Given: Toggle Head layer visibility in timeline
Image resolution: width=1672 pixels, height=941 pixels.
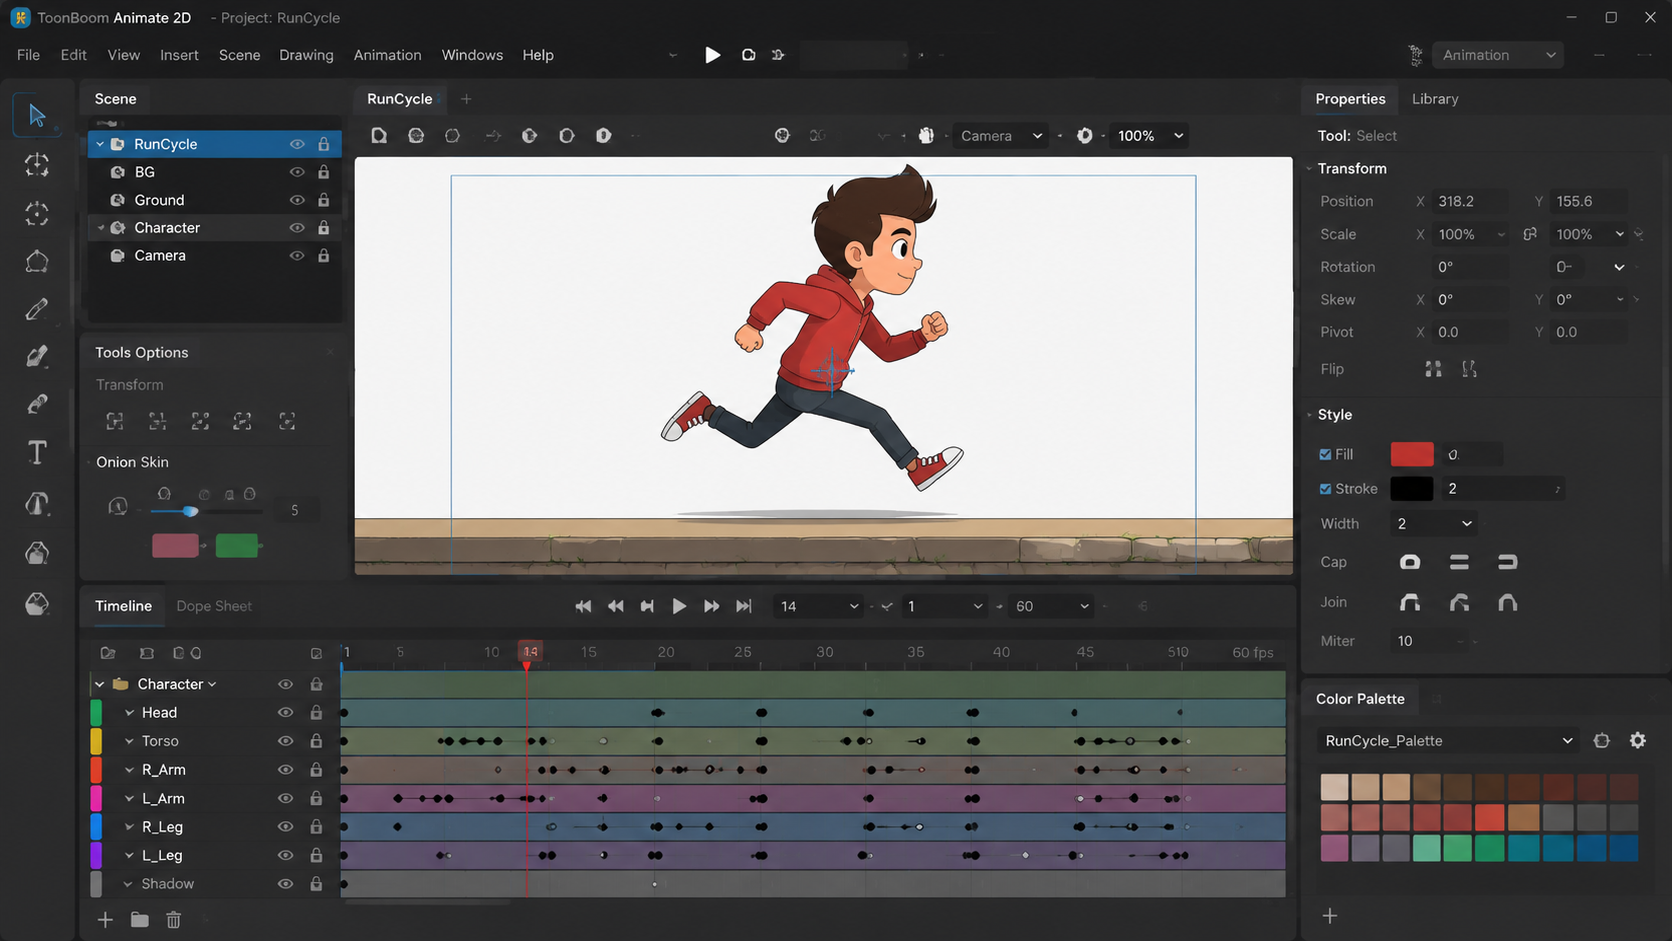Looking at the screenshot, I should 285,713.
